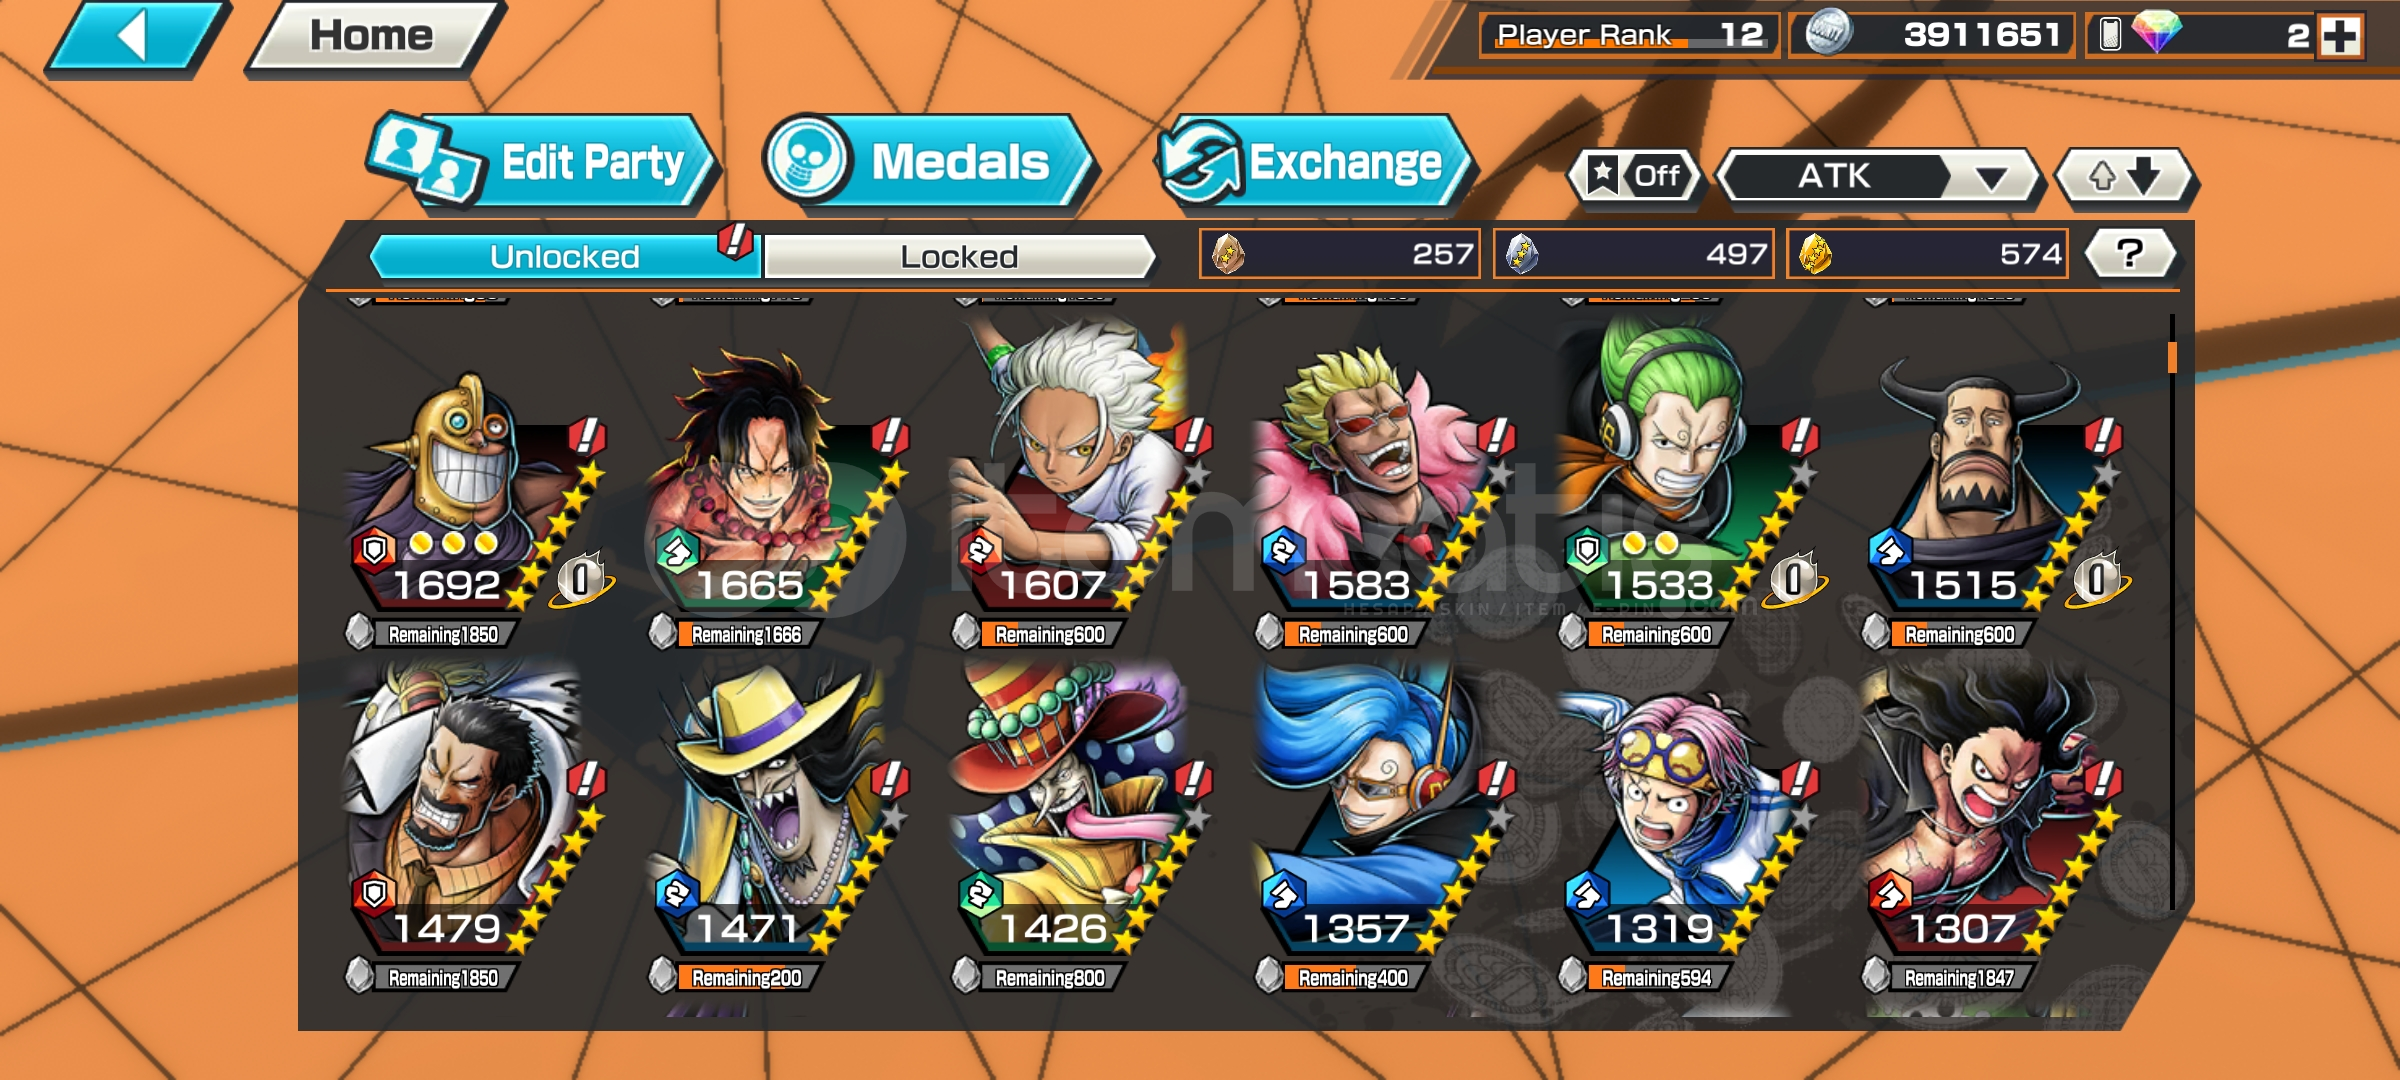This screenshot has height=1080, width=2400.
Task: Toggle the favorites star filter Off
Action: click(1634, 176)
